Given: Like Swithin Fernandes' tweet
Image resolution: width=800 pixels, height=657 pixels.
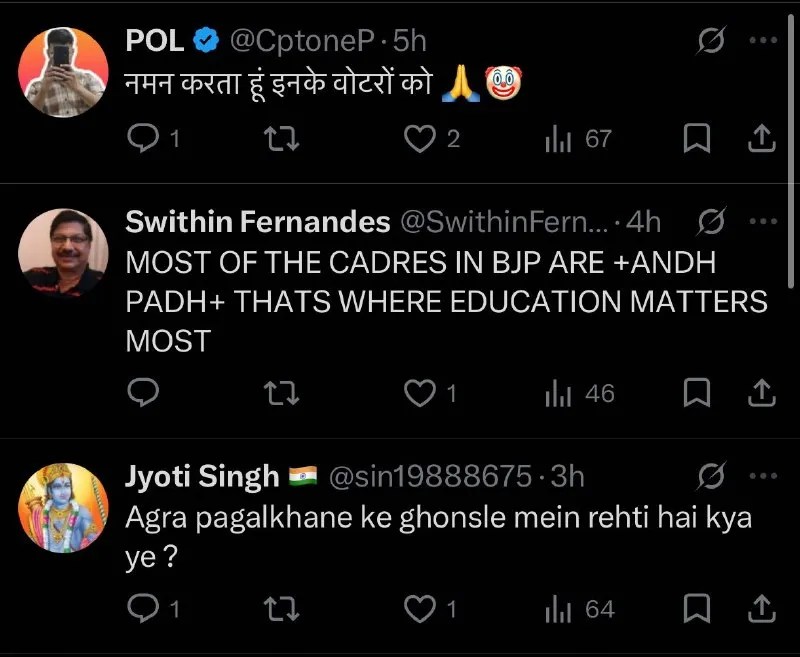Looking at the screenshot, I should pos(418,393).
